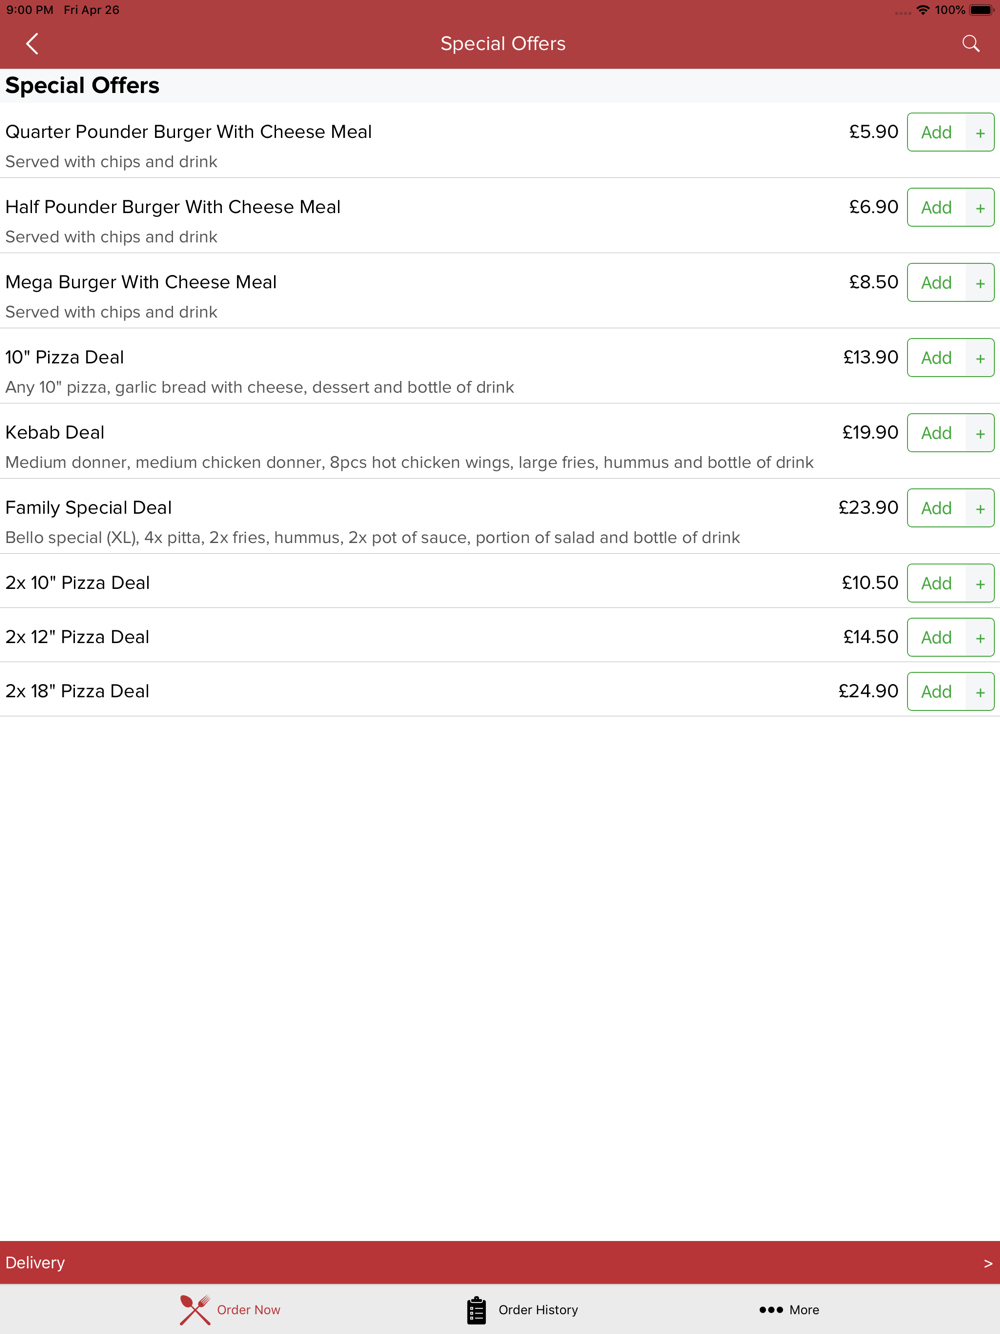Expand the Delivery bar arrow
This screenshot has width=1000, height=1334.
(x=988, y=1263)
